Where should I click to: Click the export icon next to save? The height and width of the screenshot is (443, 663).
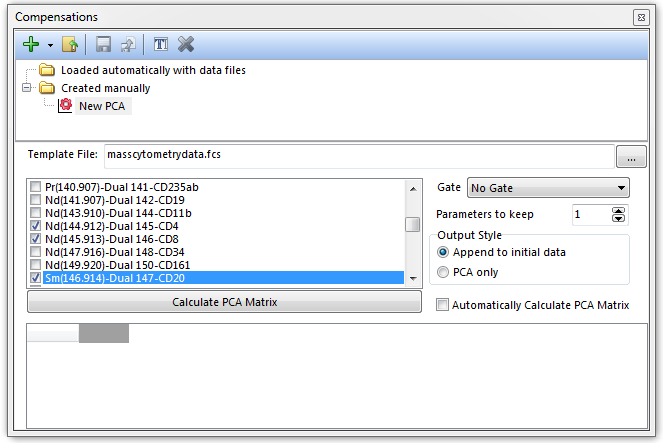coord(128,44)
